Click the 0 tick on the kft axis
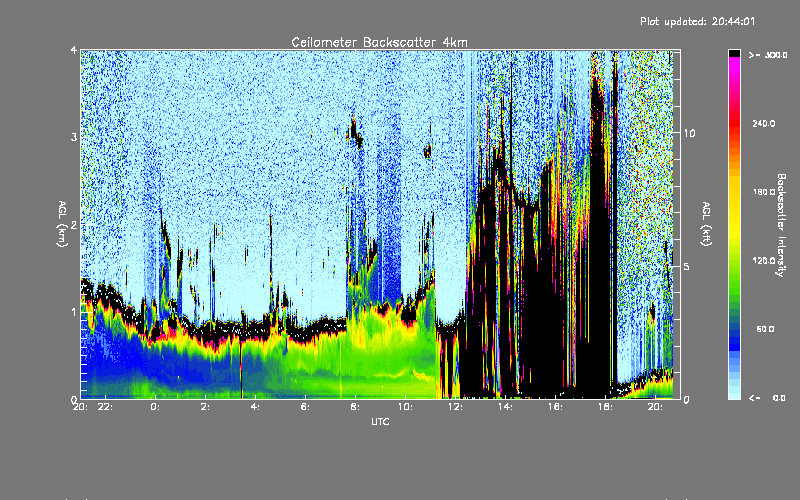Screen dimensions: 800x500 click(x=687, y=399)
